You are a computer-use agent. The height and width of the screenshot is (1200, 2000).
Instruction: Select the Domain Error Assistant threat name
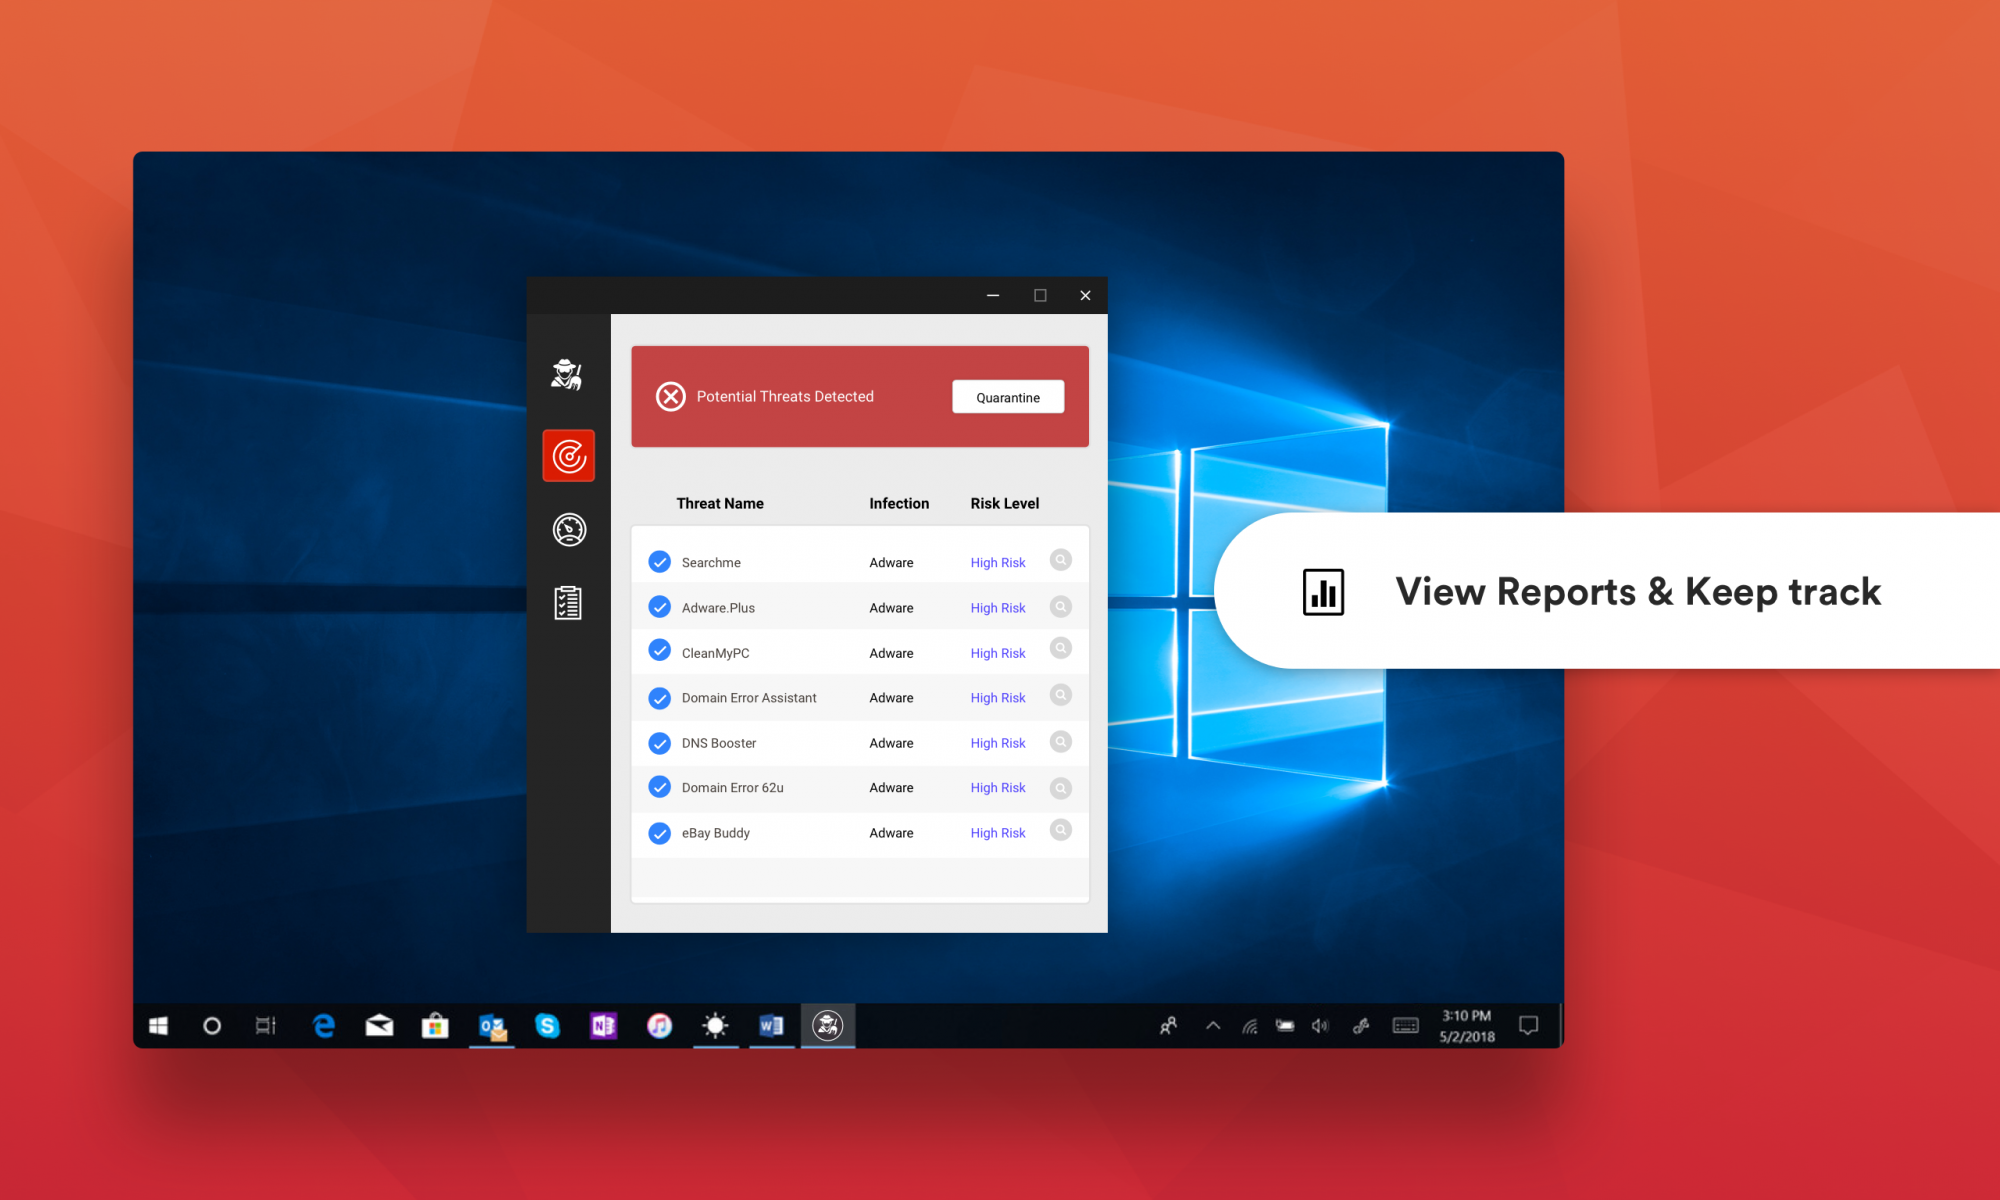749,698
